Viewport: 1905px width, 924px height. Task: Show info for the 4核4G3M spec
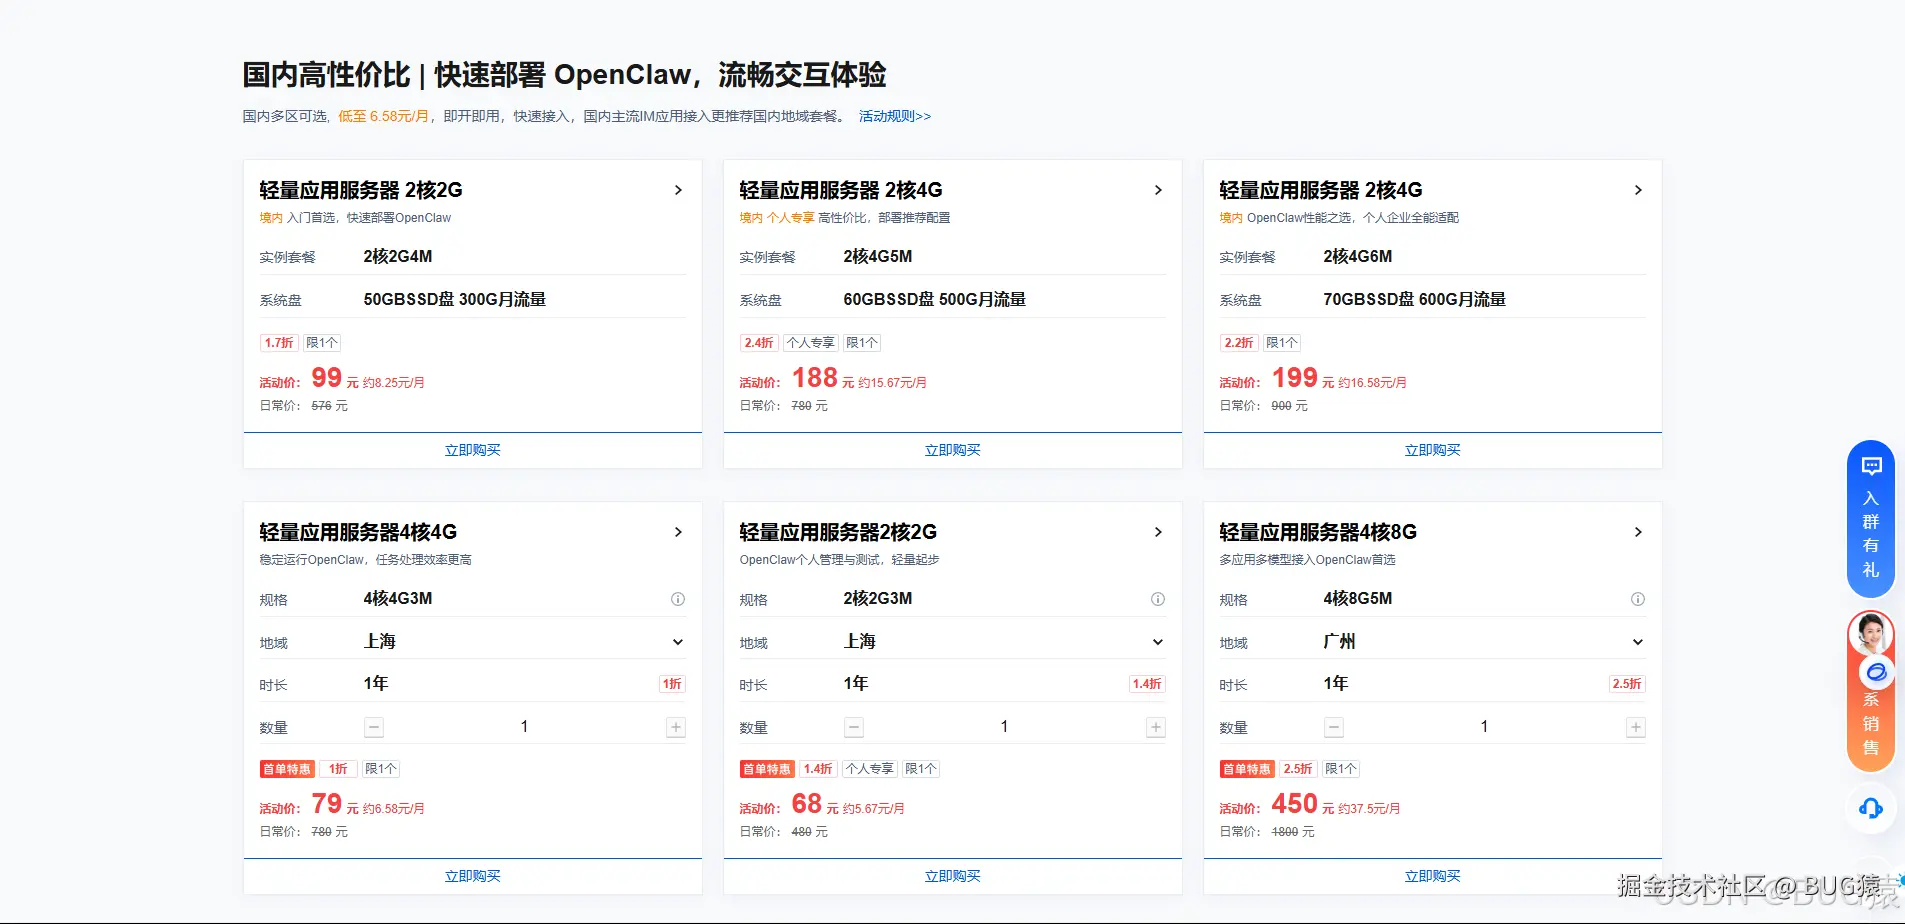click(678, 599)
